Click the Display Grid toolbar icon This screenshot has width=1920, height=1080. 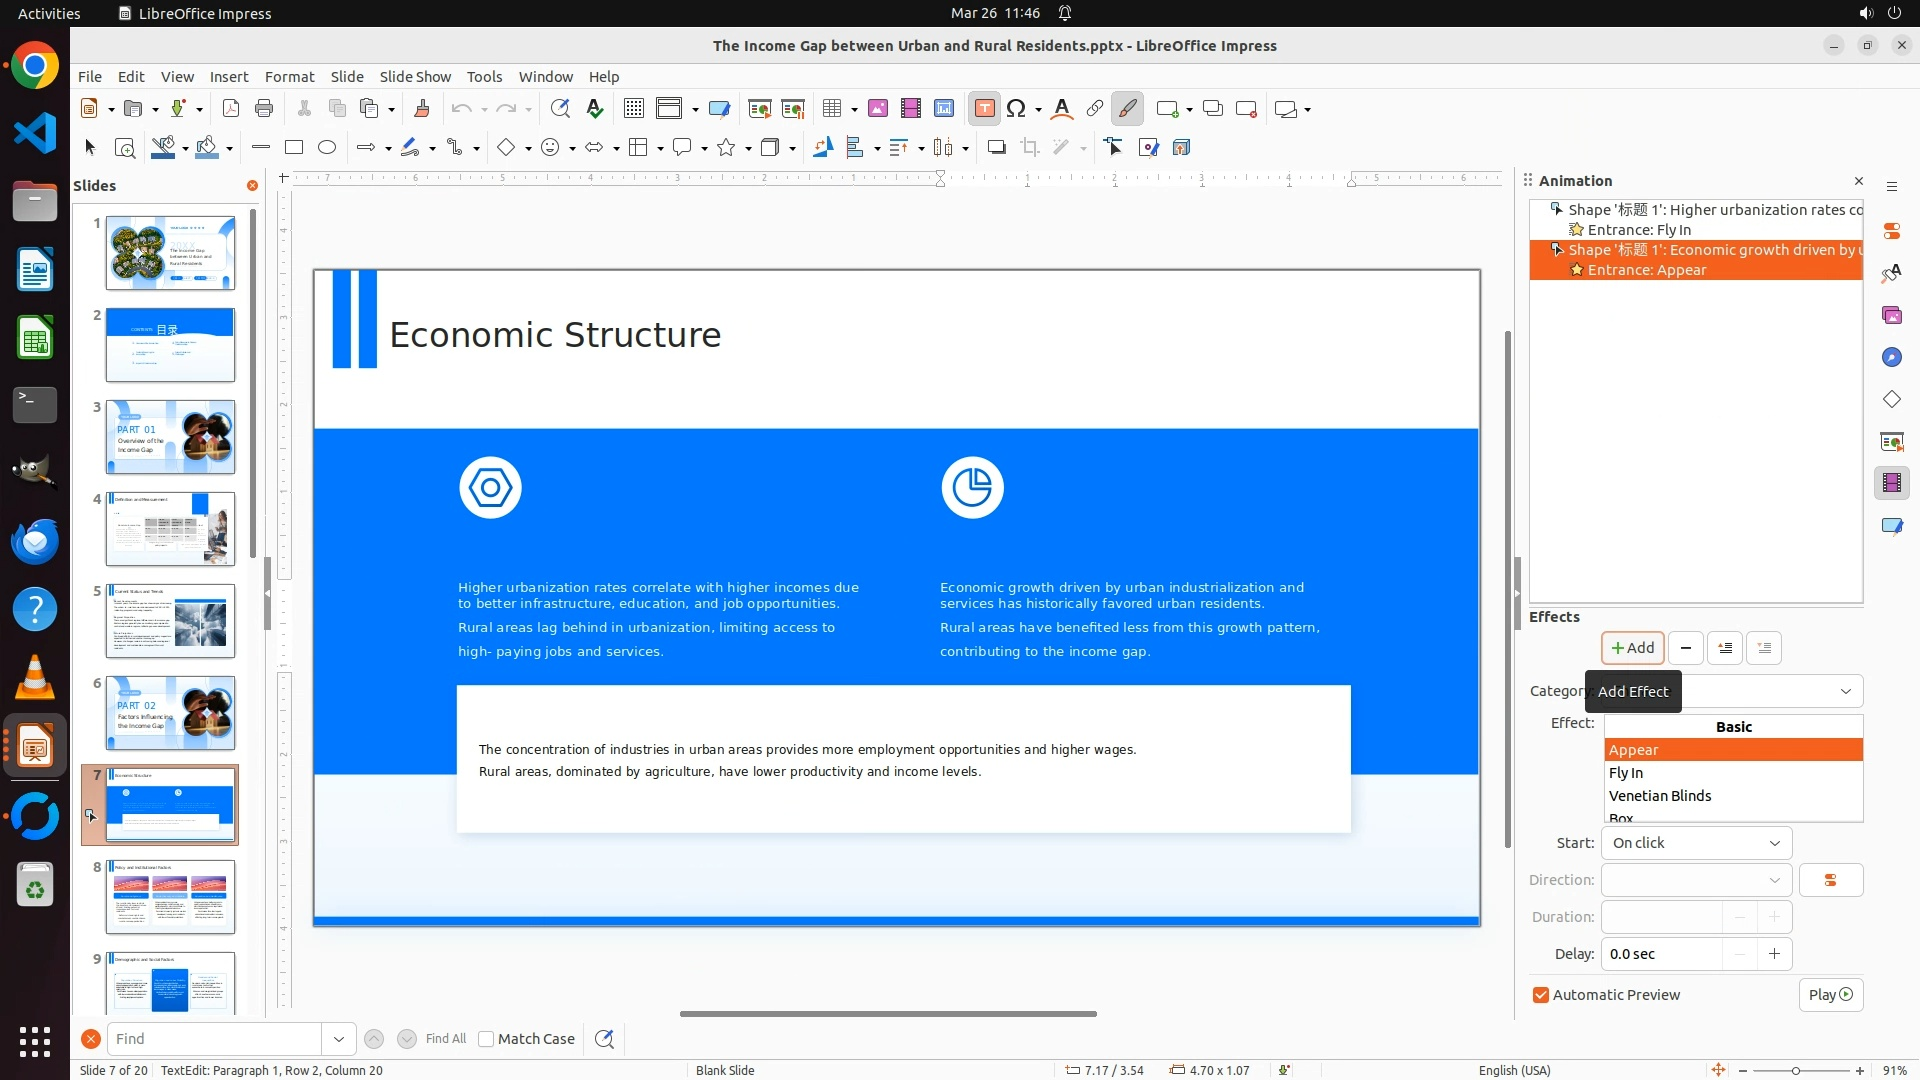(x=633, y=109)
